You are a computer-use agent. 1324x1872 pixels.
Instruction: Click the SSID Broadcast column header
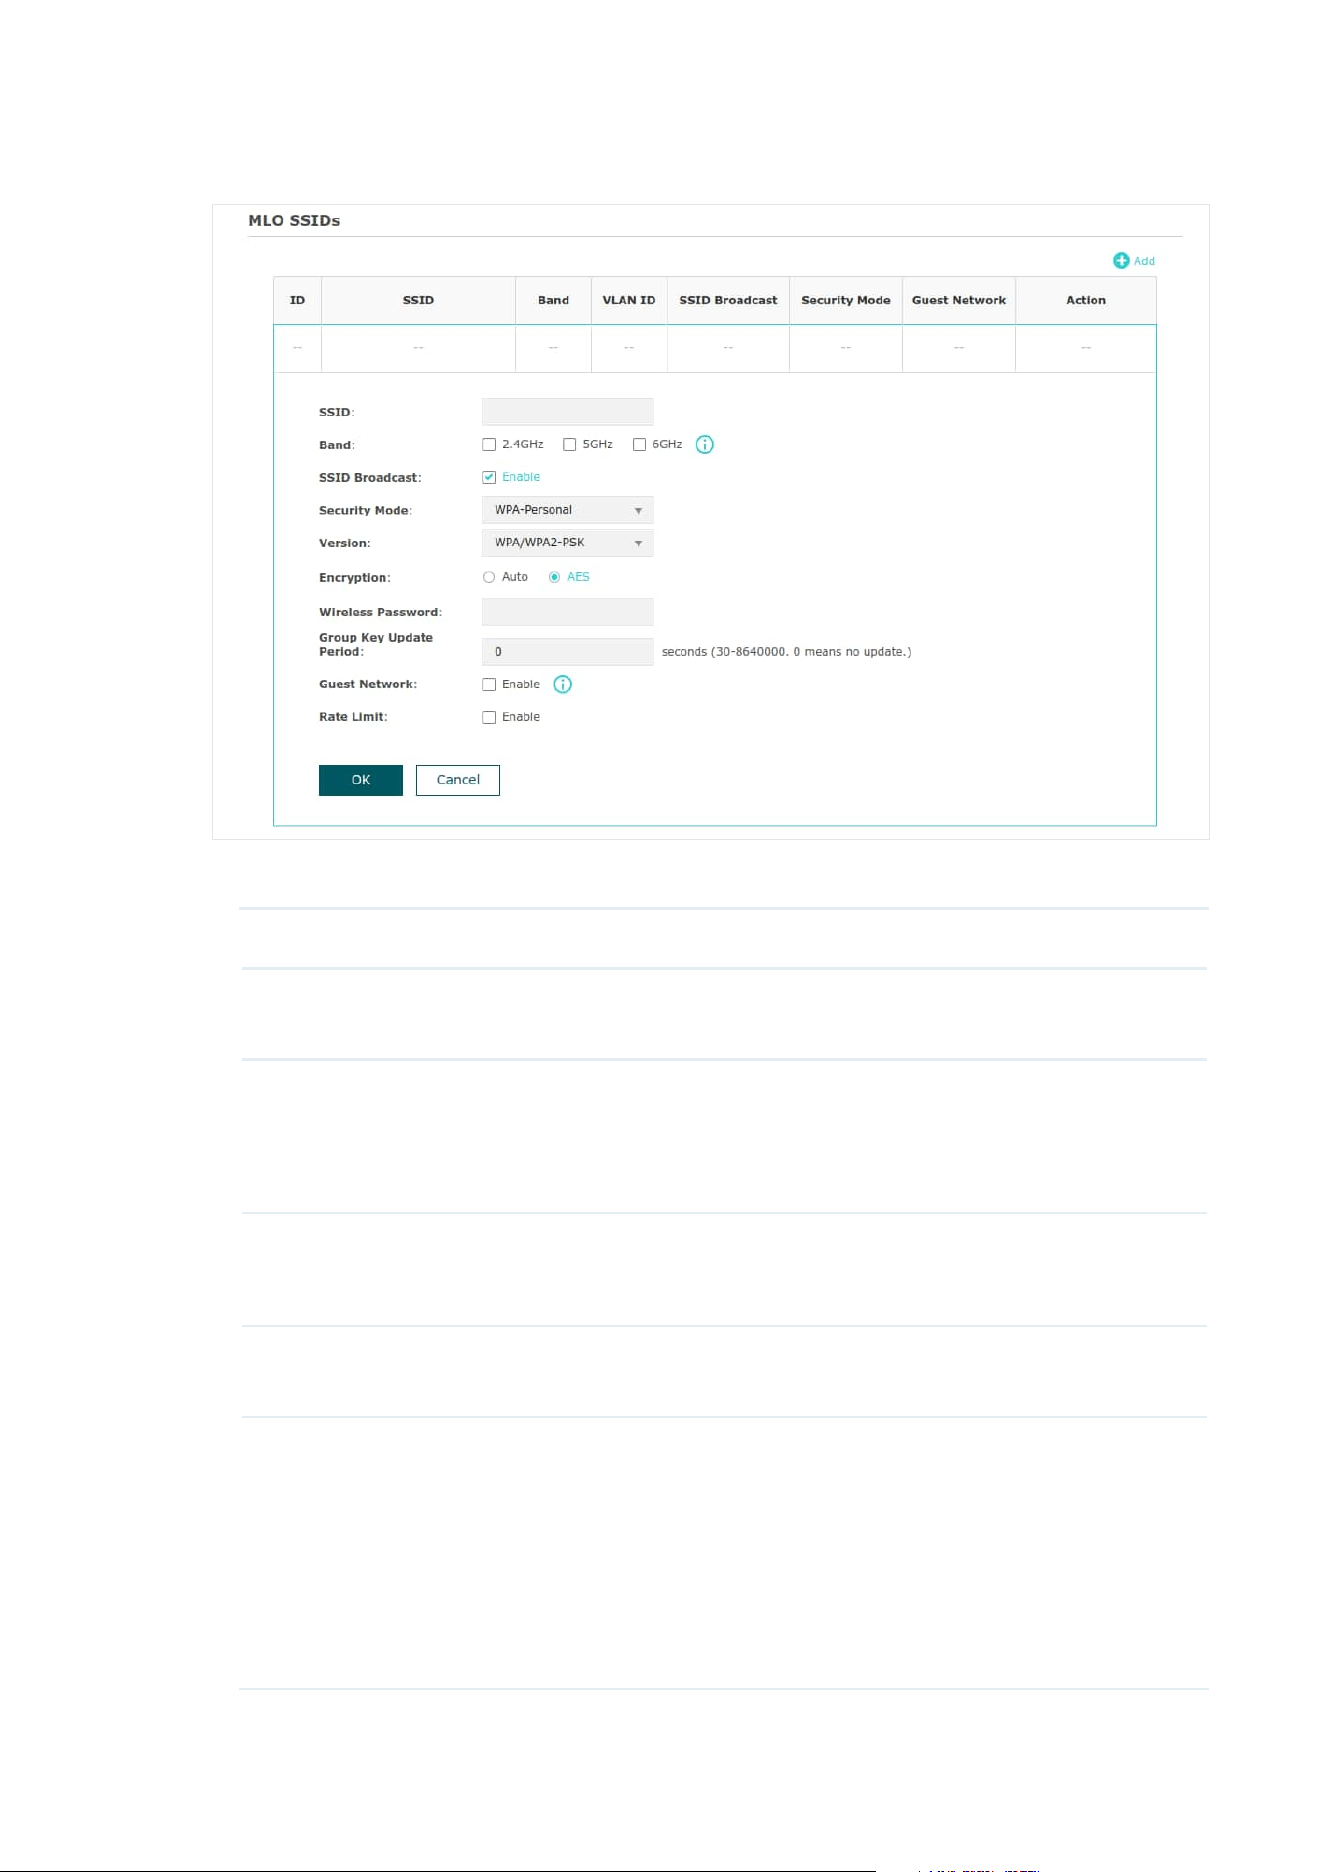(x=728, y=300)
